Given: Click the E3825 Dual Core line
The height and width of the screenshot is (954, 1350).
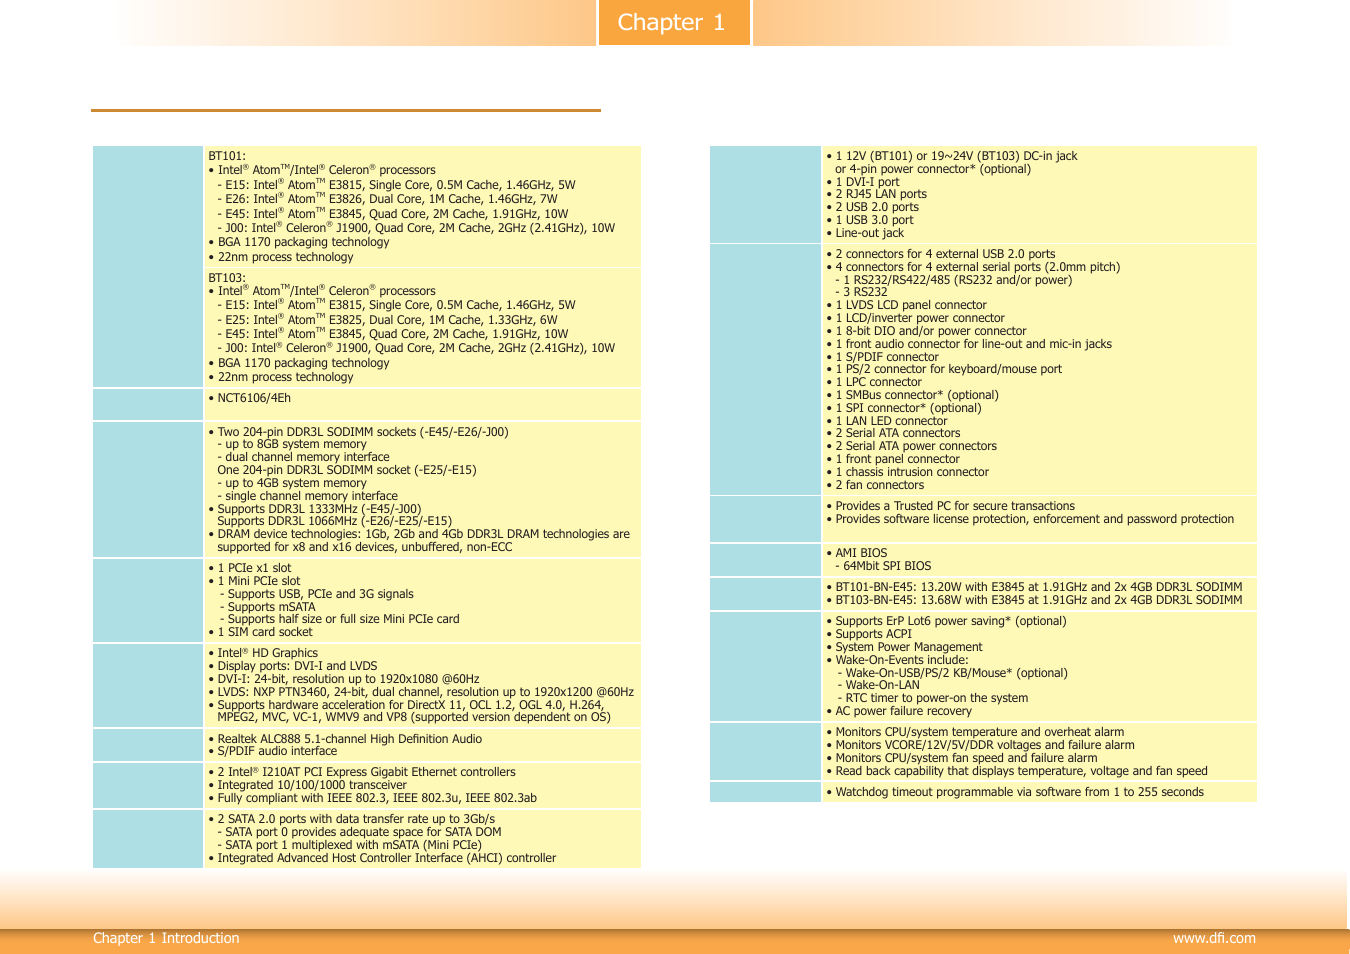Looking at the screenshot, I should (387, 320).
